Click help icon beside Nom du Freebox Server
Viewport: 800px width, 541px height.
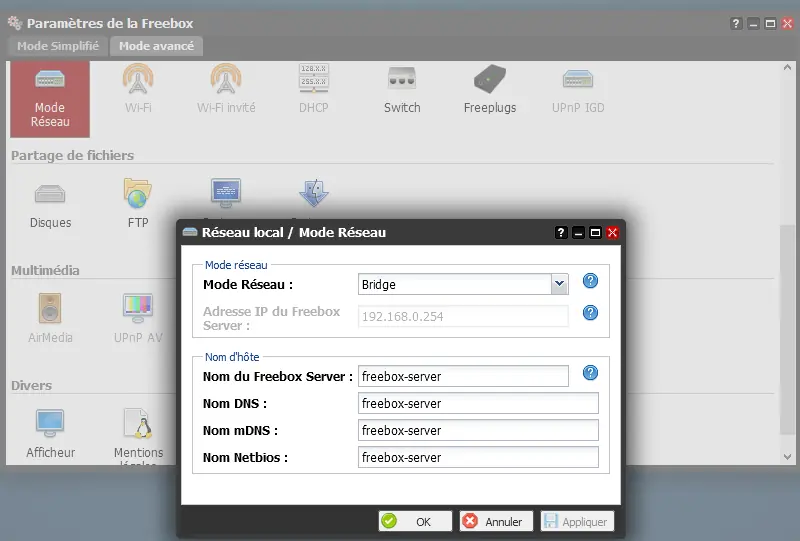tap(590, 373)
